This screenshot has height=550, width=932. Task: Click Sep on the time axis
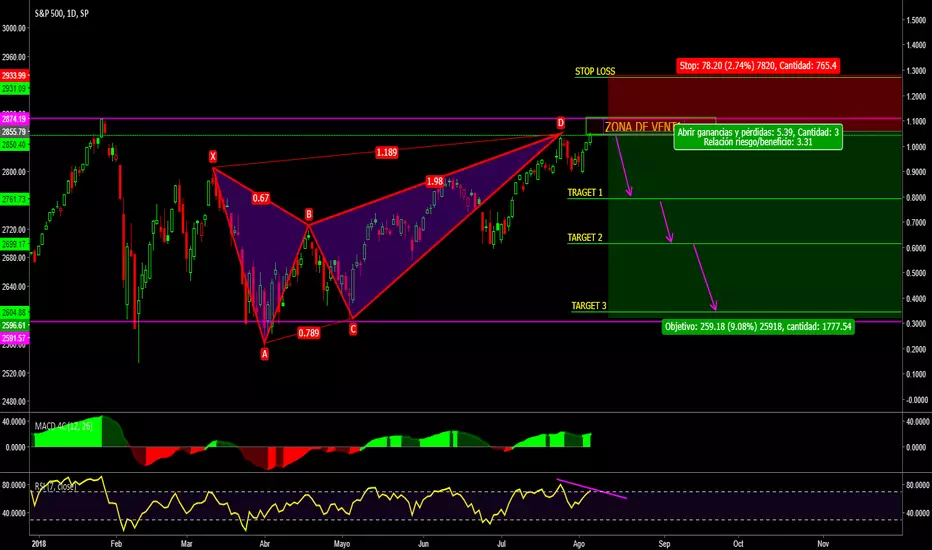(x=664, y=543)
